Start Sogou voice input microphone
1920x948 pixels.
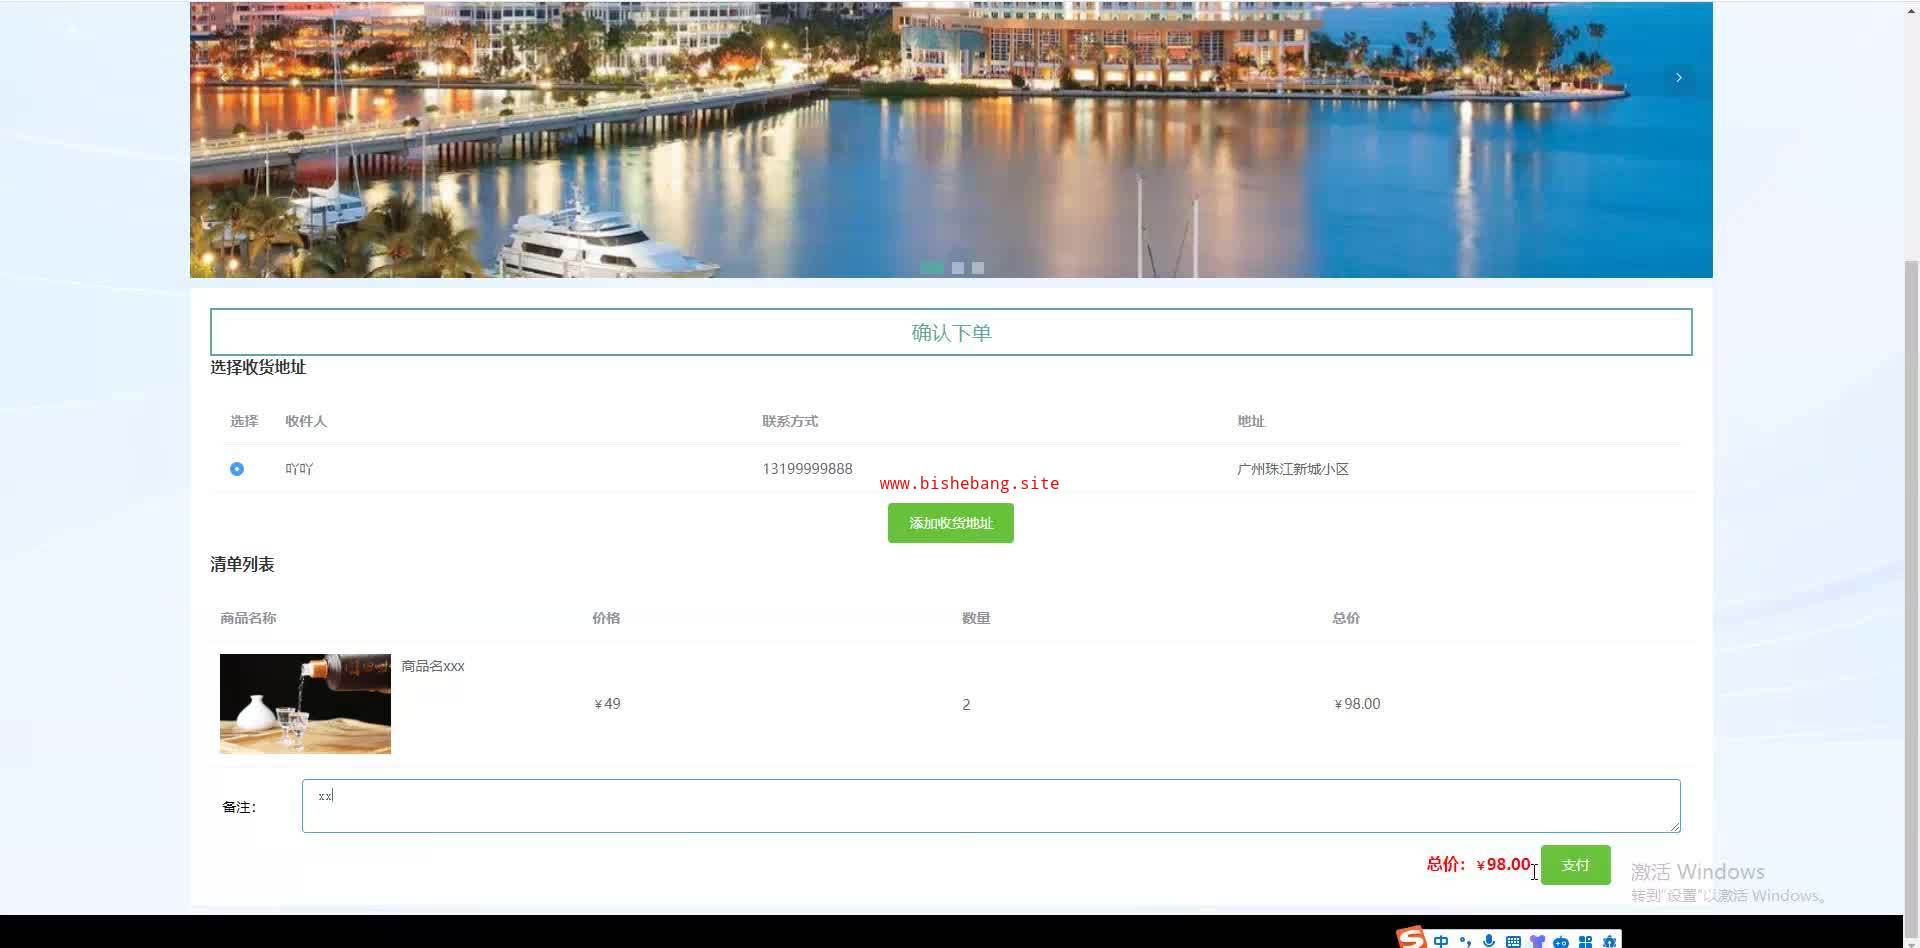pos(1489,941)
